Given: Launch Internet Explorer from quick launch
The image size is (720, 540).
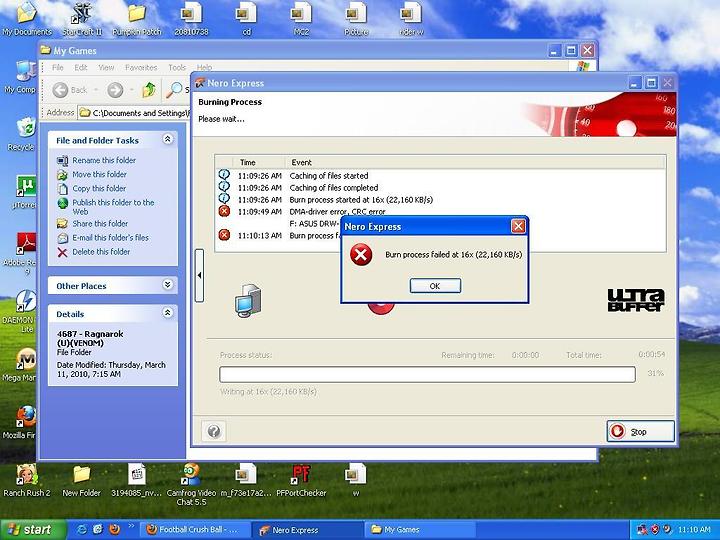Looking at the screenshot, I should click(x=82, y=529).
